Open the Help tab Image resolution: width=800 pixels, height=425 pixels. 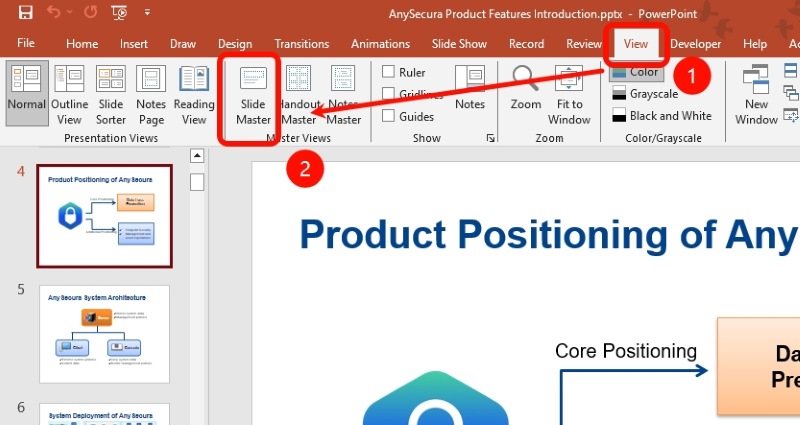pos(755,44)
